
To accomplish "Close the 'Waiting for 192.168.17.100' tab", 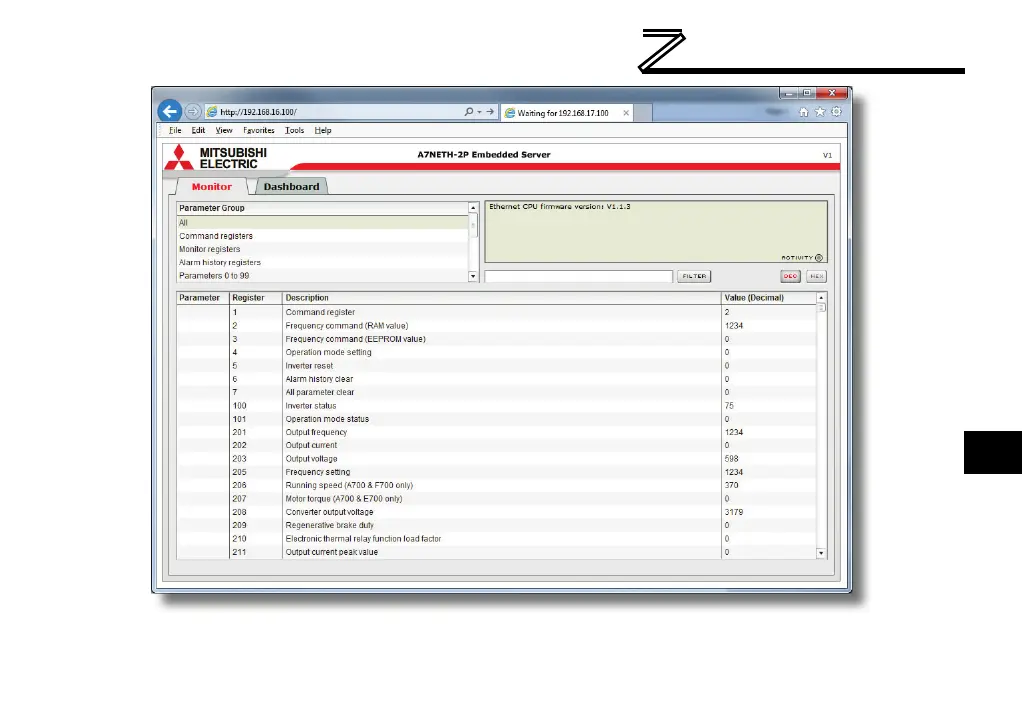I will point(626,113).
